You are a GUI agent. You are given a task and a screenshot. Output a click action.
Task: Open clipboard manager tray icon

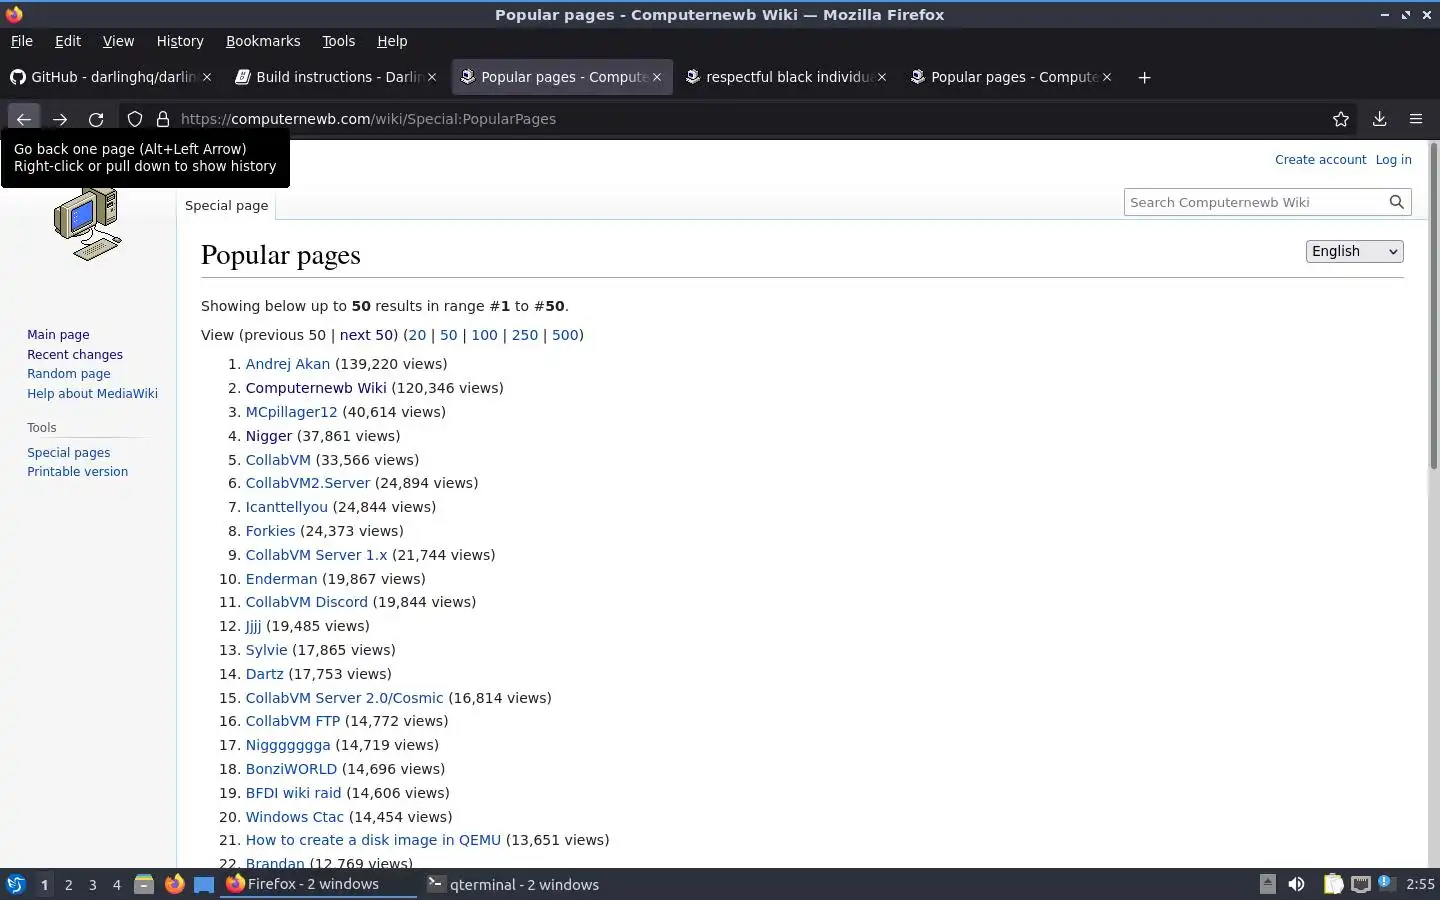coord(1333,884)
